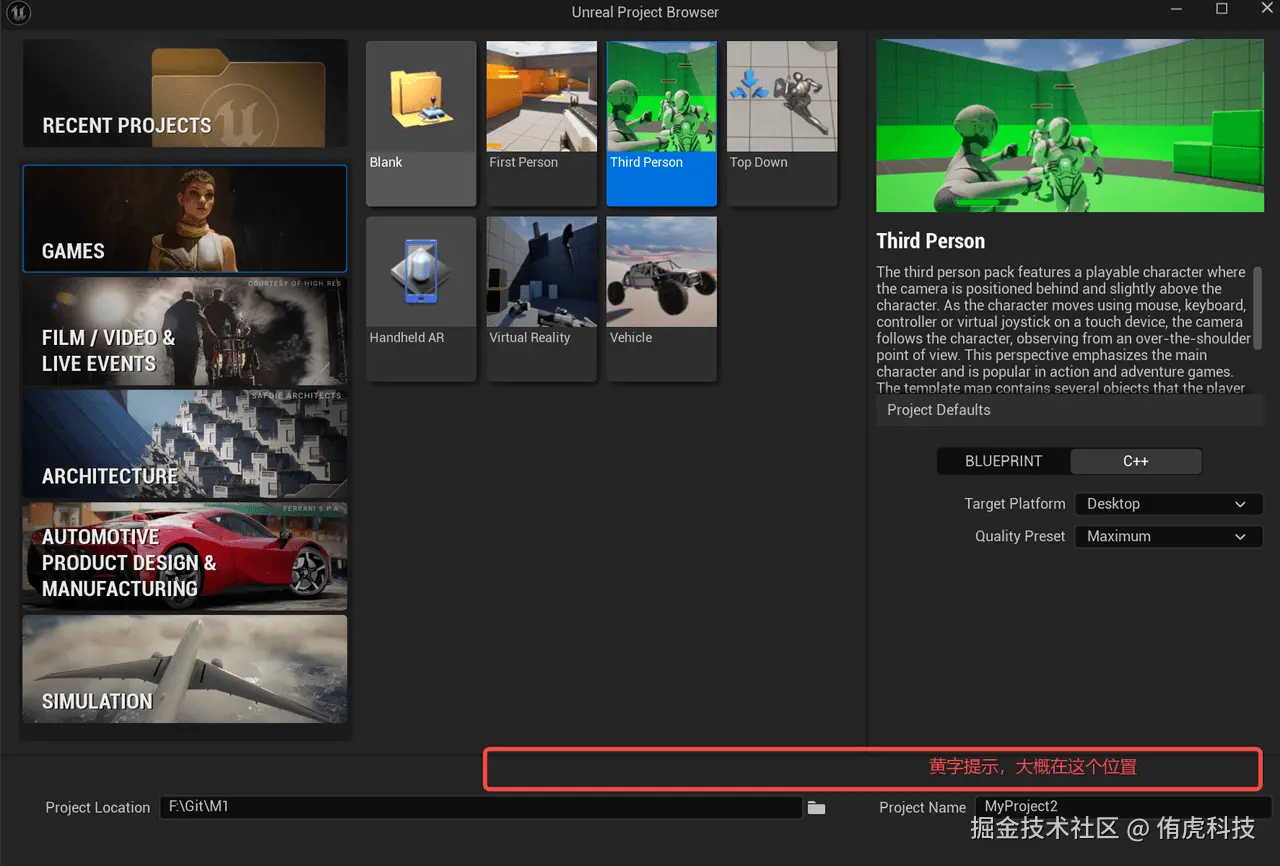Click the Third Person heading text
Image resolution: width=1280 pixels, height=866 pixels.
[930, 241]
